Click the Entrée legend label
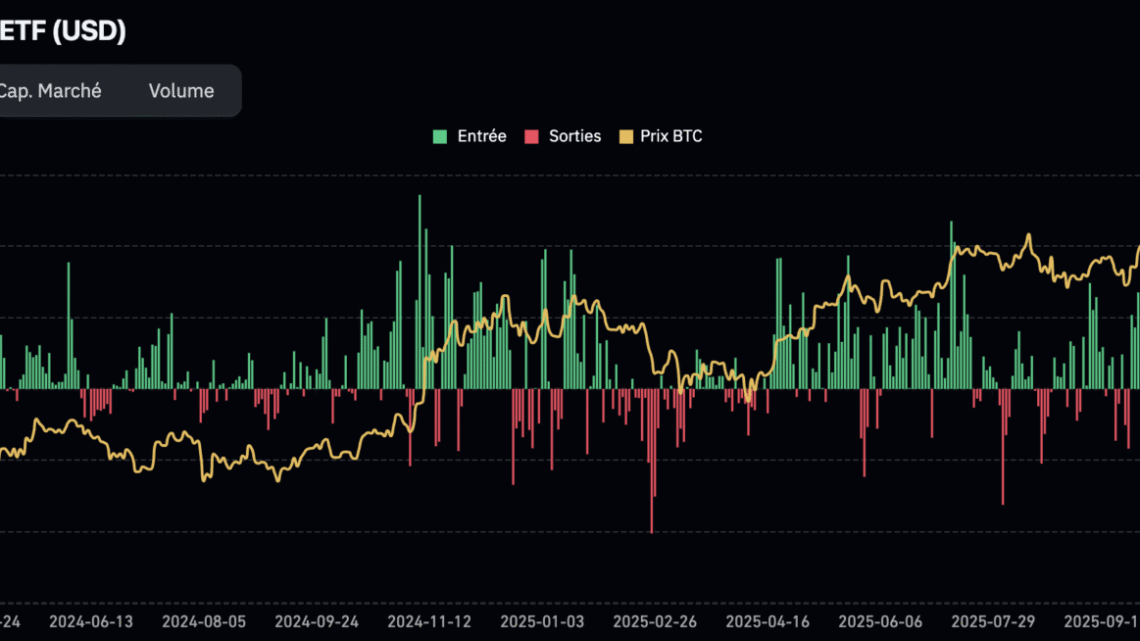Image resolution: width=1140 pixels, height=641 pixels. pos(481,136)
